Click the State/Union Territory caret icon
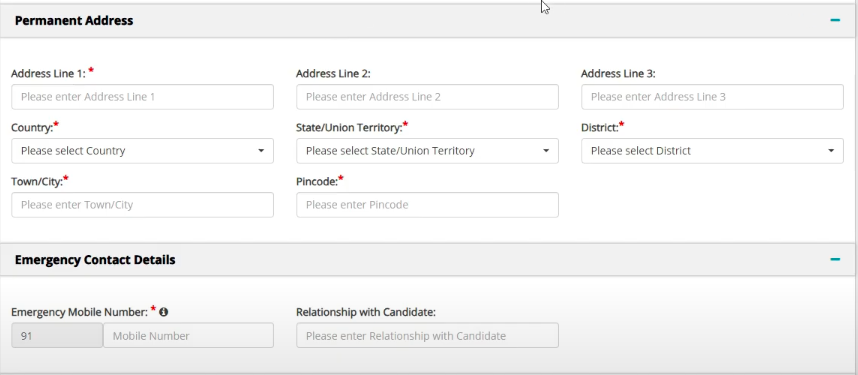Screen dimensions: 858x375 click(x=546, y=151)
